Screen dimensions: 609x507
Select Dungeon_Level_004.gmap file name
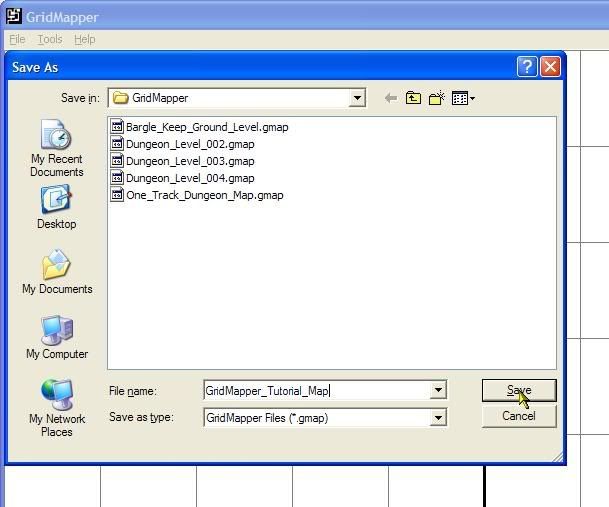[x=190, y=178]
